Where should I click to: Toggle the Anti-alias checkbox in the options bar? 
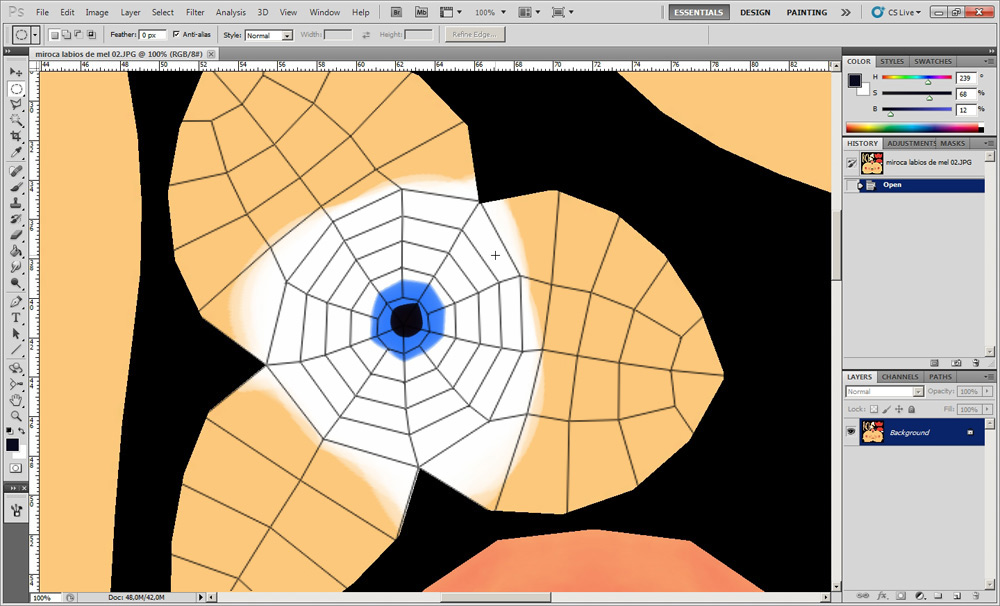click(x=174, y=33)
